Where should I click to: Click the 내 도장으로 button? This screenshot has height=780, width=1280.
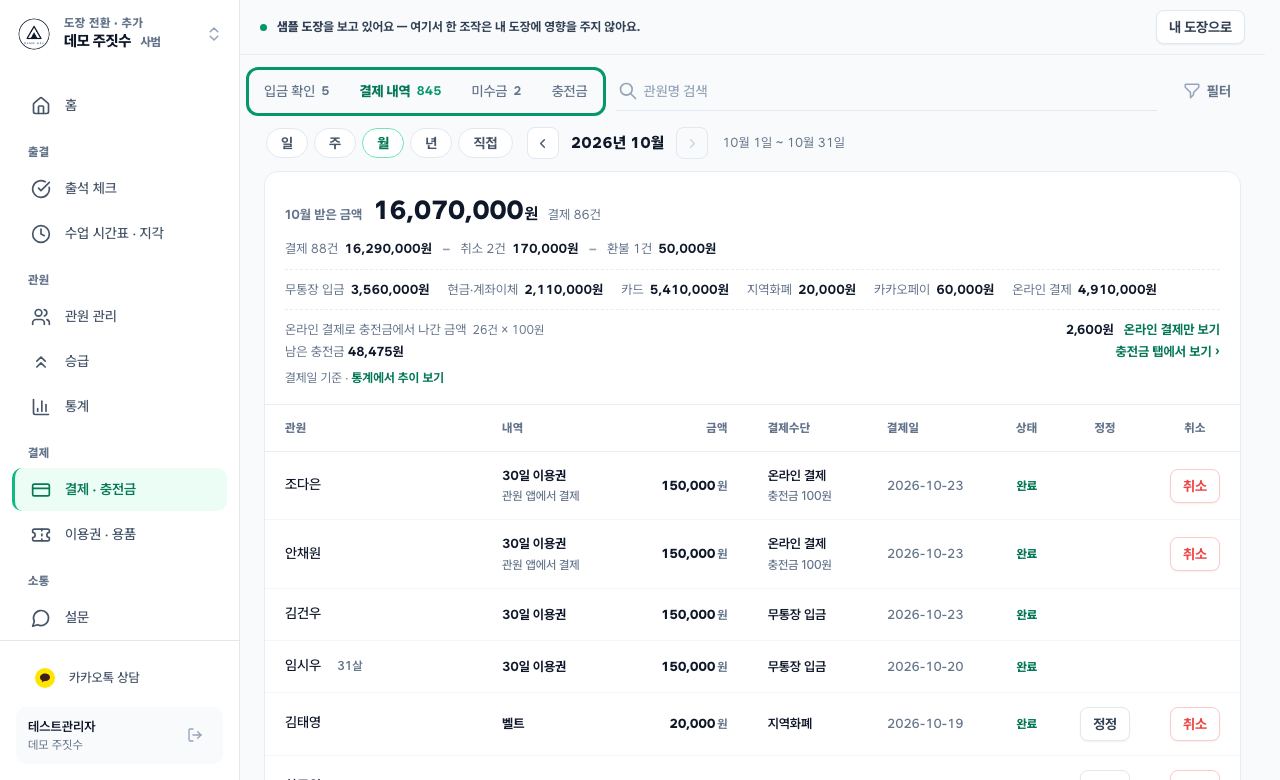(1200, 27)
